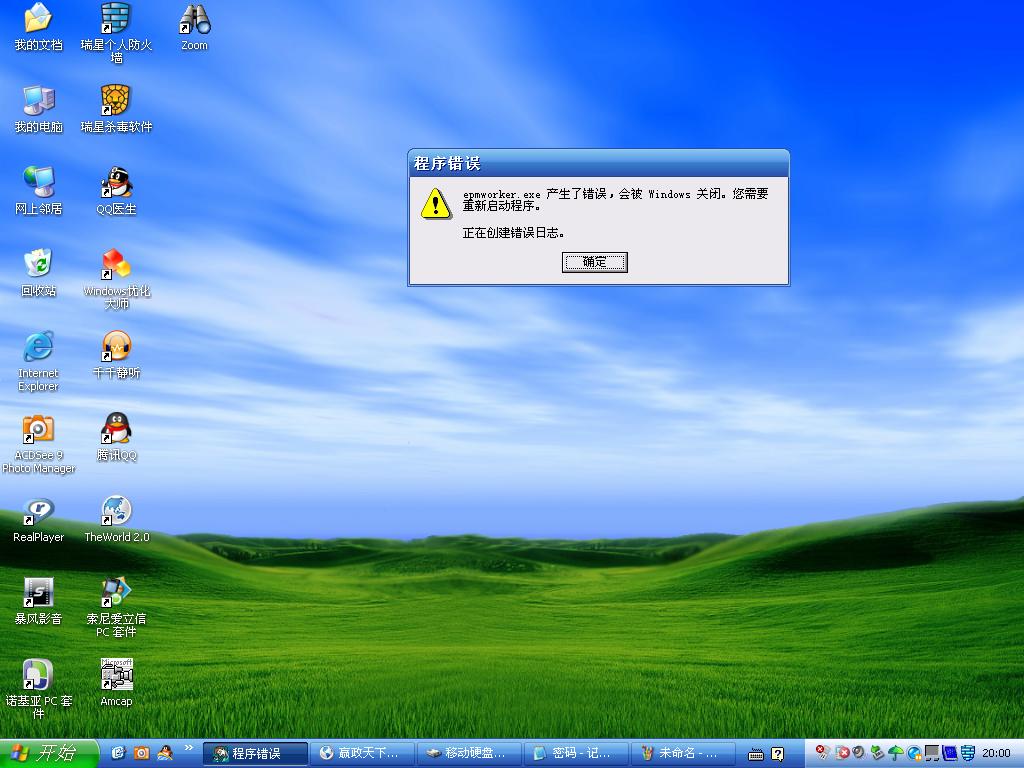Switch to the 程序错误 taskbar button
The width and height of the screenshot is (1024, 768).
pos(255,754)
